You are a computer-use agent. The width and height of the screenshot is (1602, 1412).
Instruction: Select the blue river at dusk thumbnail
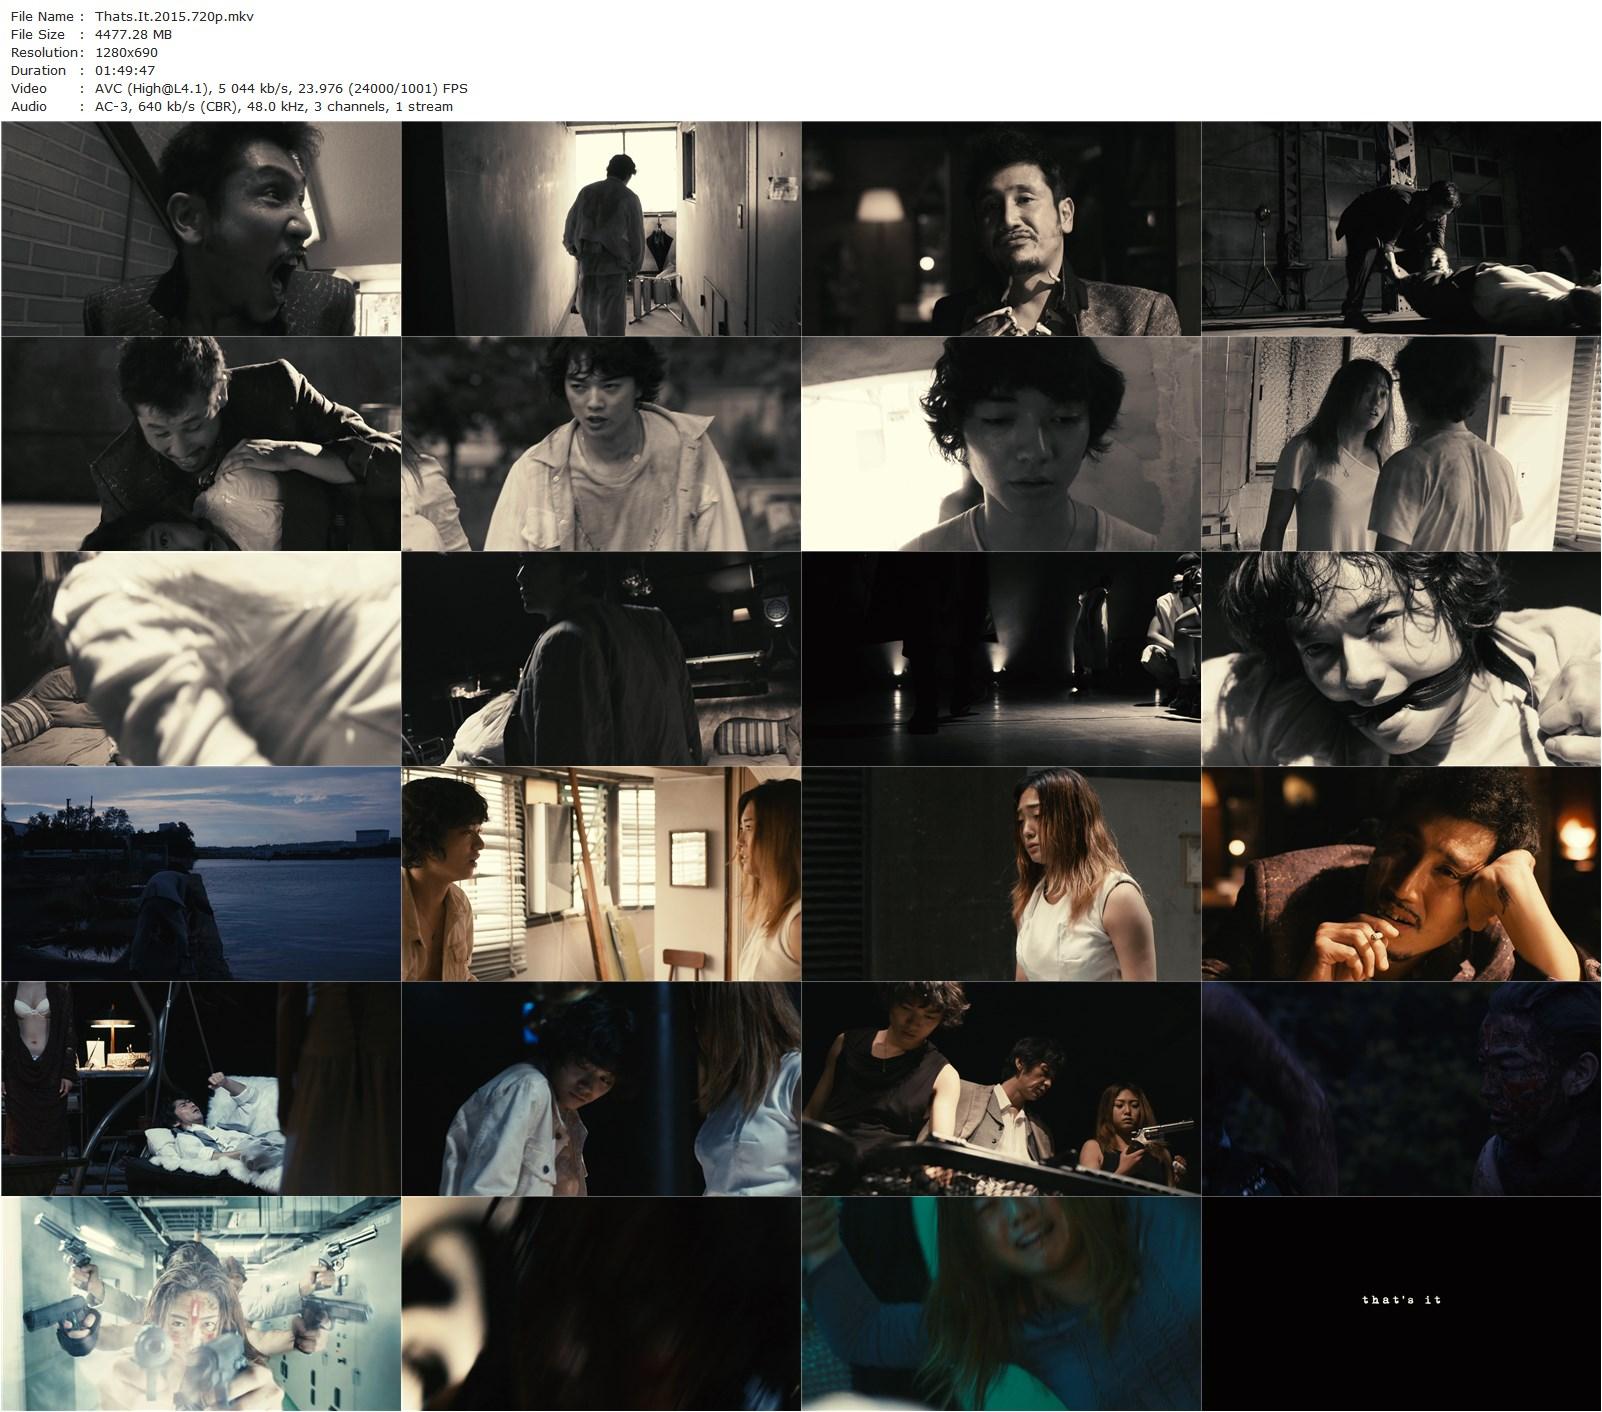coord(201,874)
